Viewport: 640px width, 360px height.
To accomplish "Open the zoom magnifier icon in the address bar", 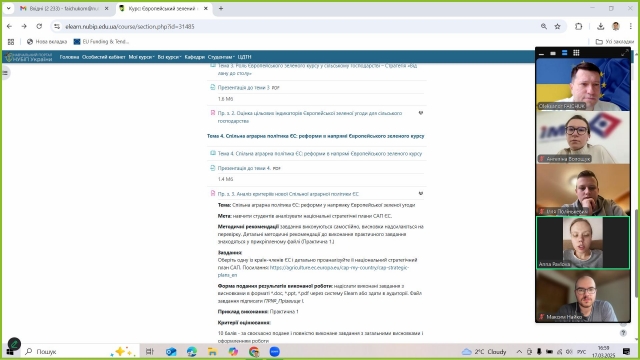I will [x=544, y=27].
